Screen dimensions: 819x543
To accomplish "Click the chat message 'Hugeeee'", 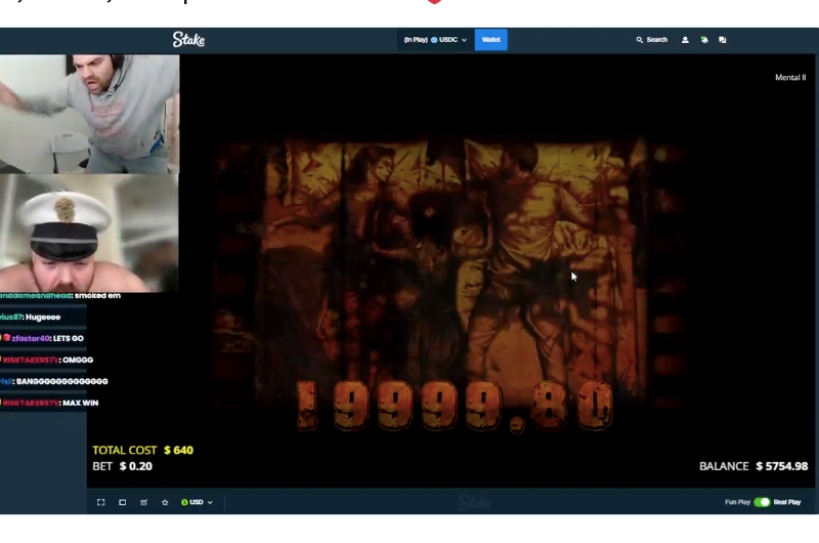I will pyautogui.click(x=30, y=317).
